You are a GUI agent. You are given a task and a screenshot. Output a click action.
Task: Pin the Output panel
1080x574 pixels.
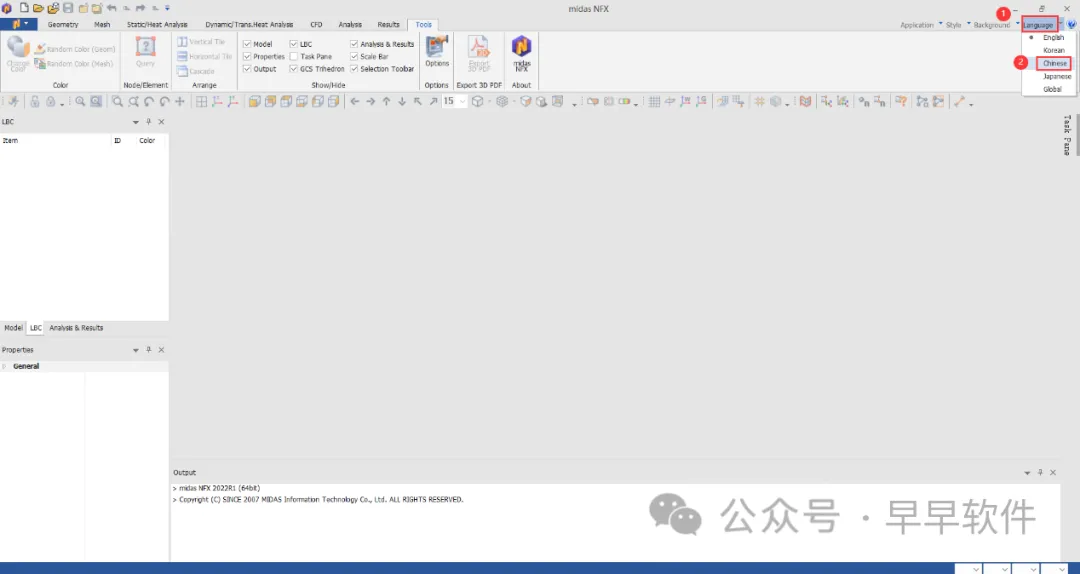point(1040,473)
